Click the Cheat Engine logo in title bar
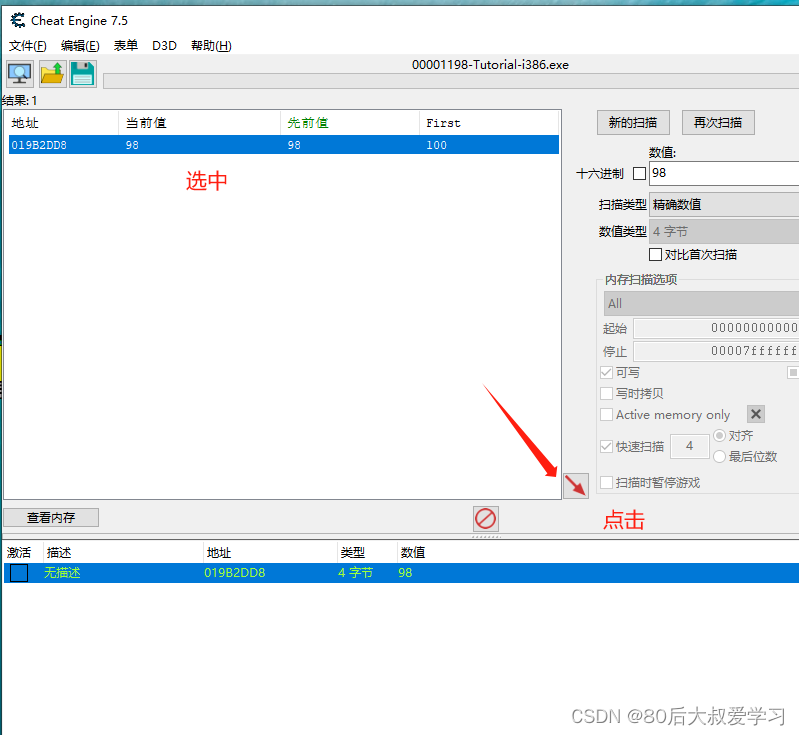 point(18,20)
